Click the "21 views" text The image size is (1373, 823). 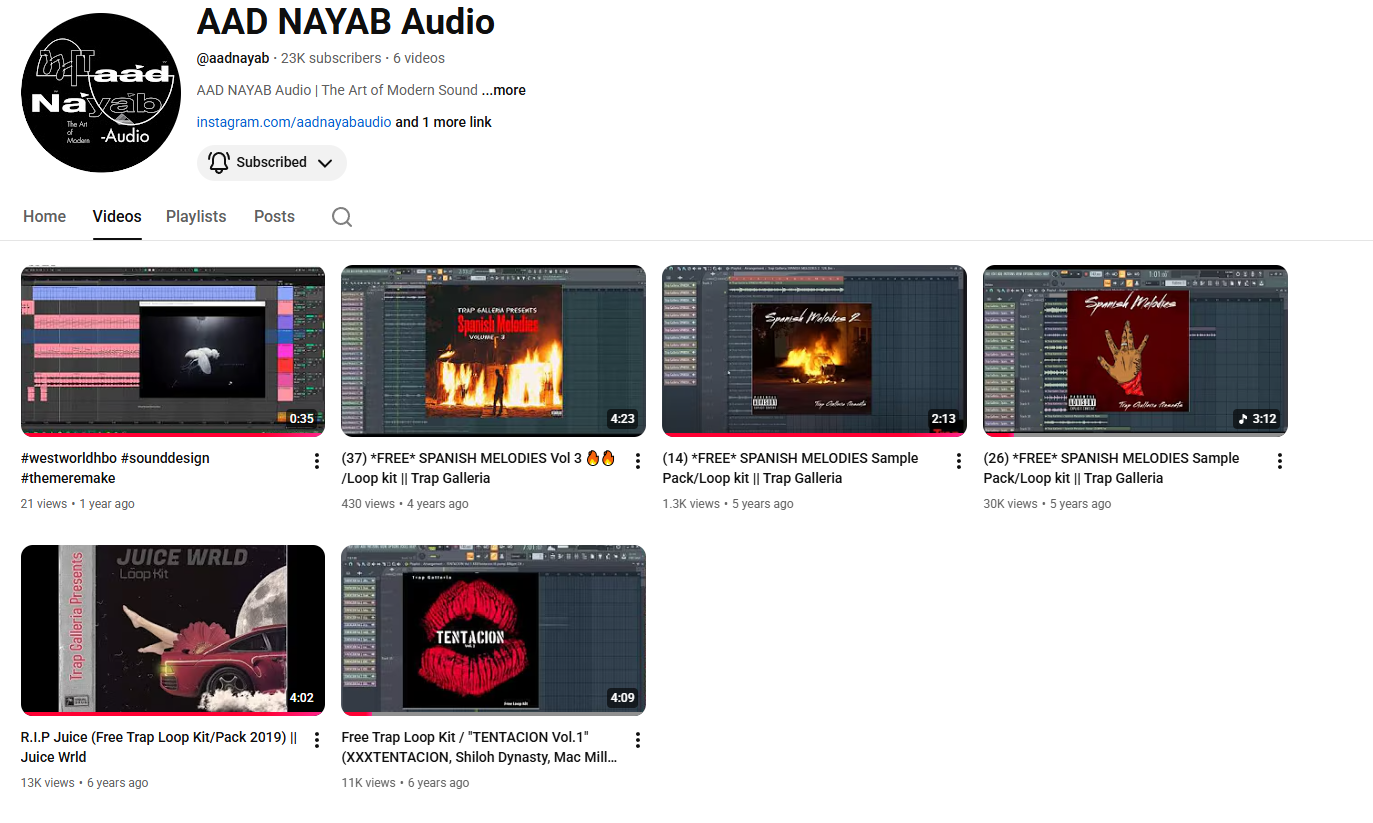click(44, 504)
